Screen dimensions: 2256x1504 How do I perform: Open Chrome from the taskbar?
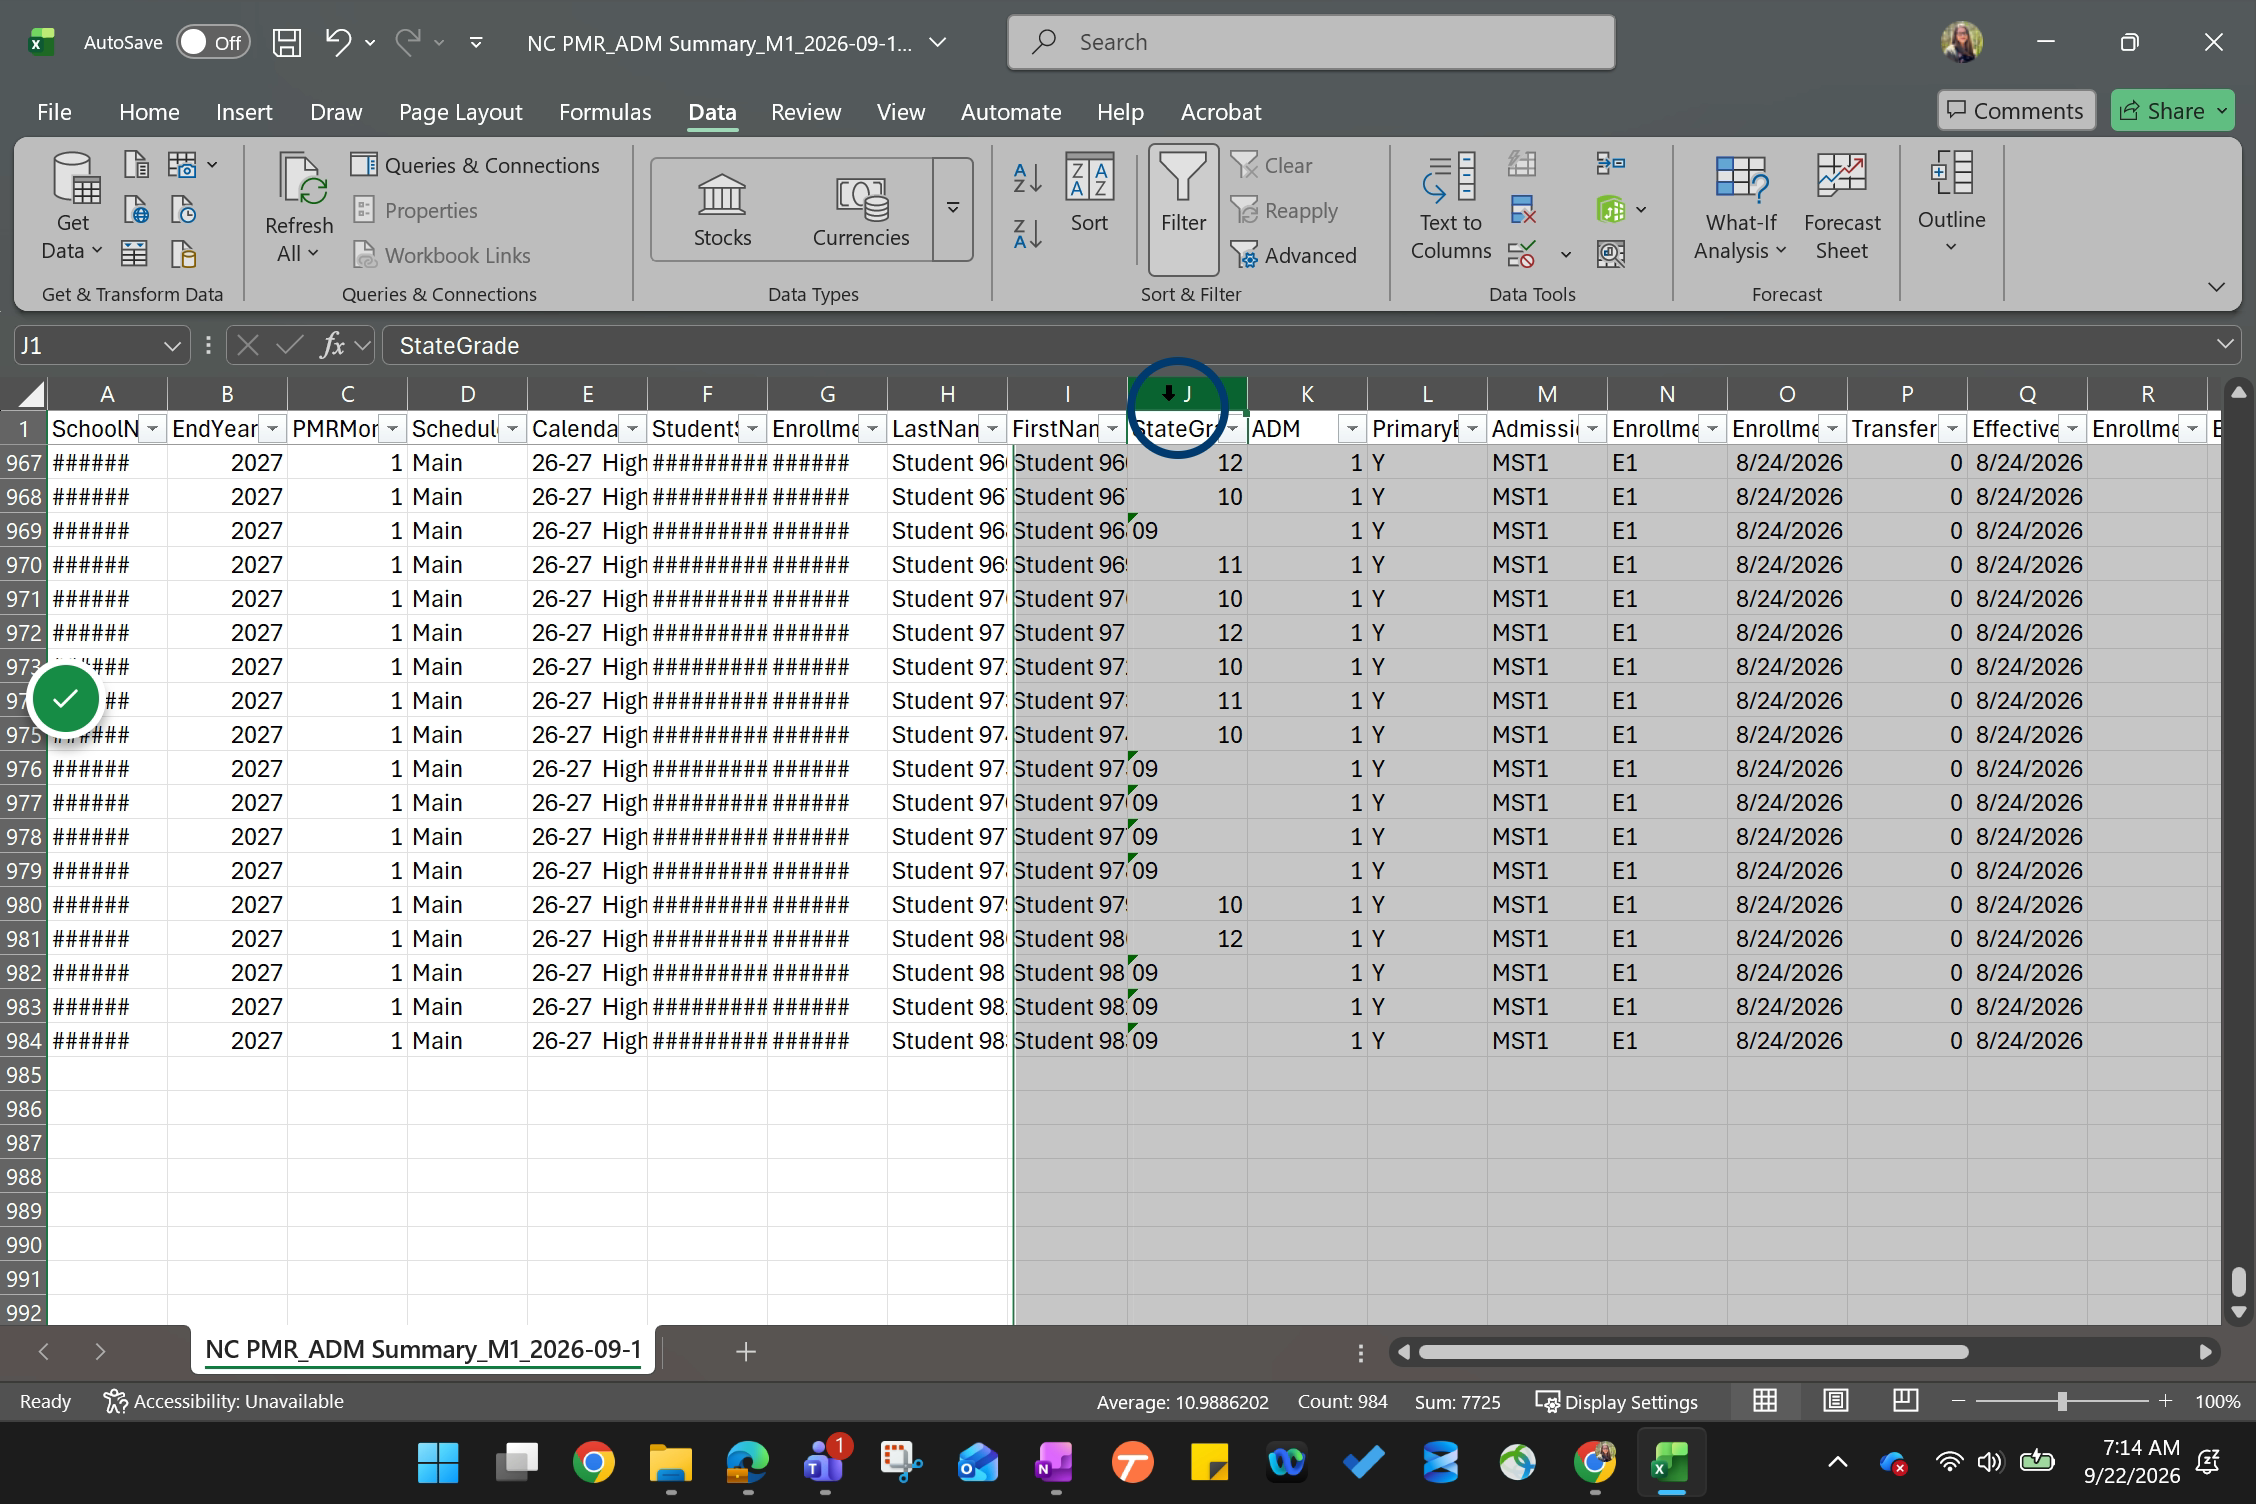[x=593, y=1463]
